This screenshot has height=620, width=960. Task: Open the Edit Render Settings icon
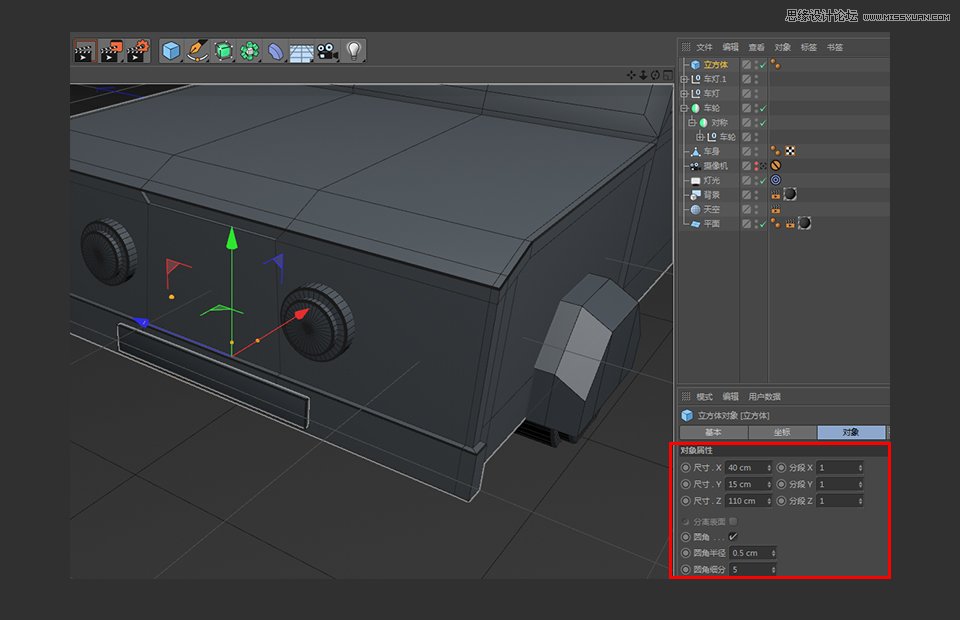pos(140,51)
